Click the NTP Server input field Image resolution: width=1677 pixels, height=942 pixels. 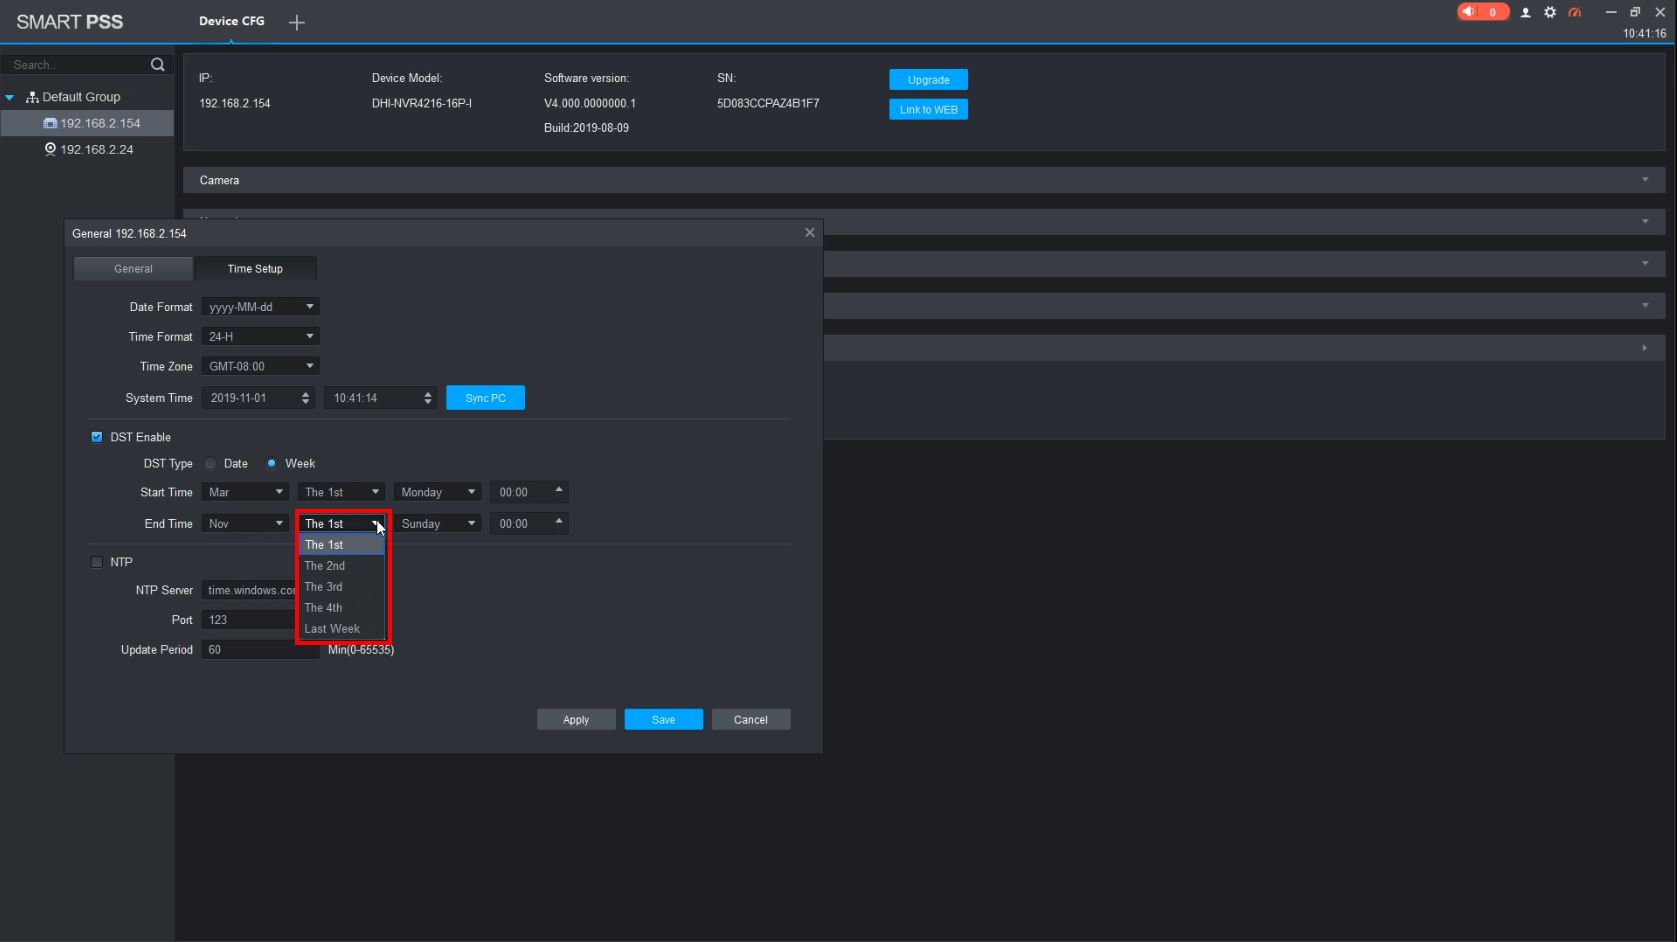tap(249, 590)
